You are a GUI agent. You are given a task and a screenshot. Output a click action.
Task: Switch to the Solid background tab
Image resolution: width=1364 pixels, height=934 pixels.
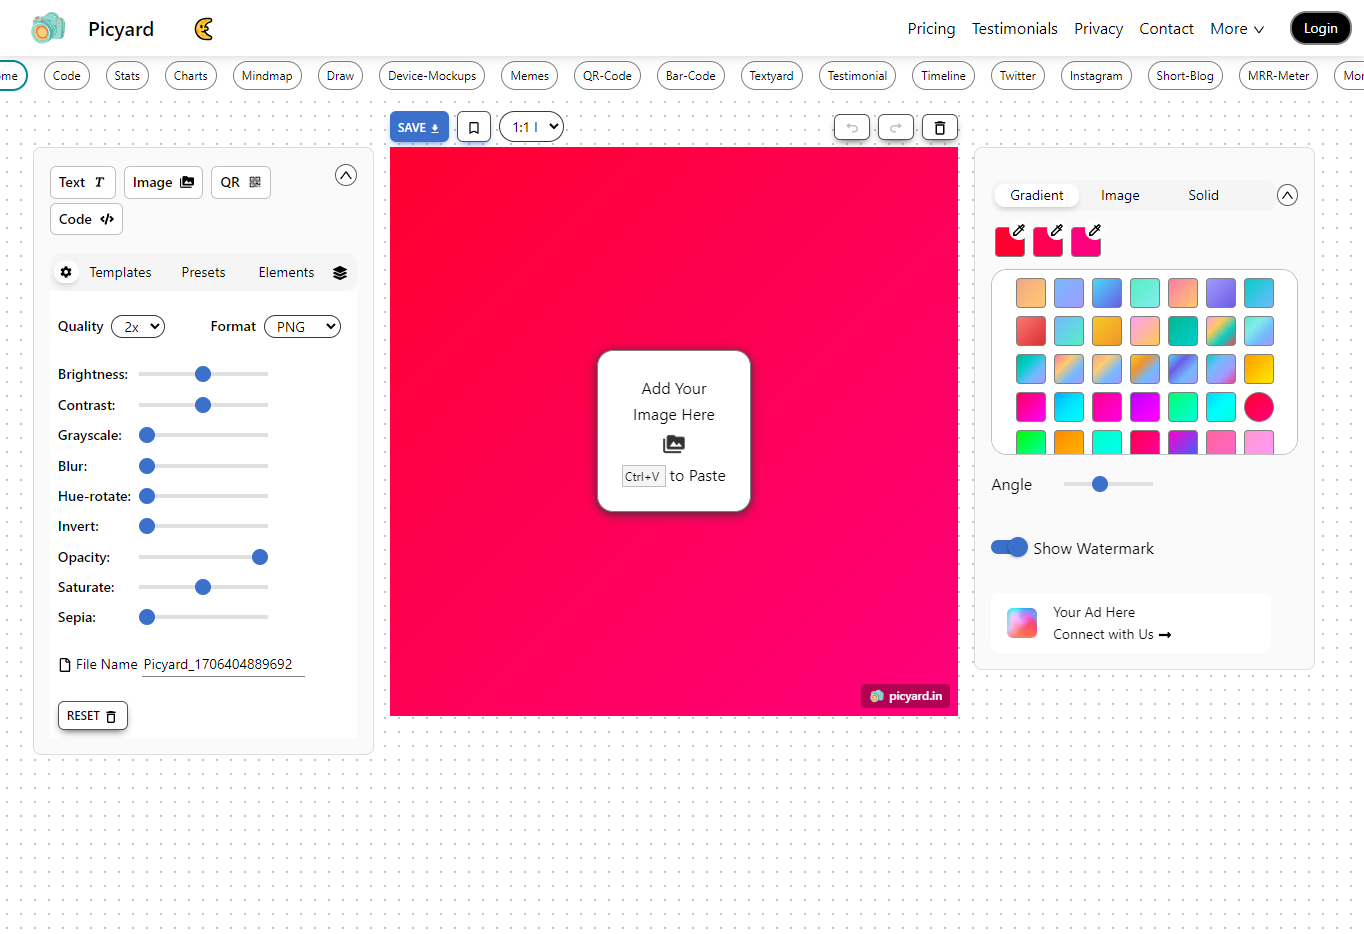point(1203,195)
